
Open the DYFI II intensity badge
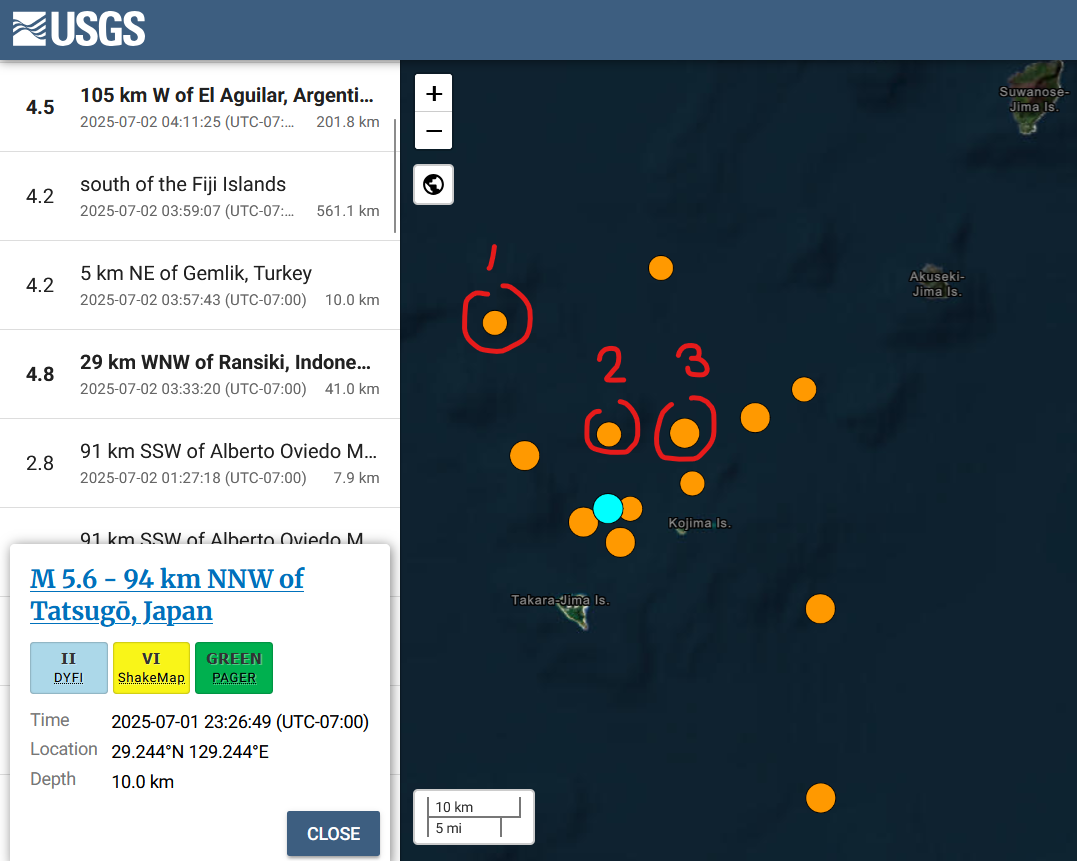(69, 668)
